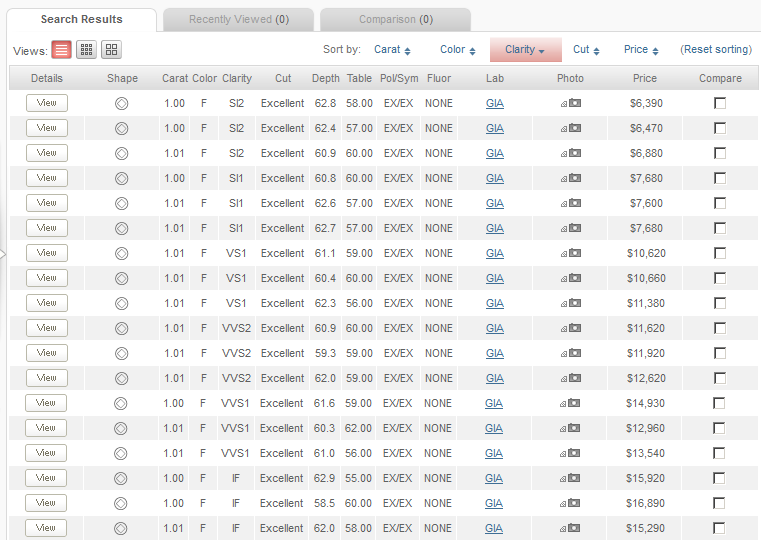Select compare checkbox for $15,920 diamond

coord(720,478)
